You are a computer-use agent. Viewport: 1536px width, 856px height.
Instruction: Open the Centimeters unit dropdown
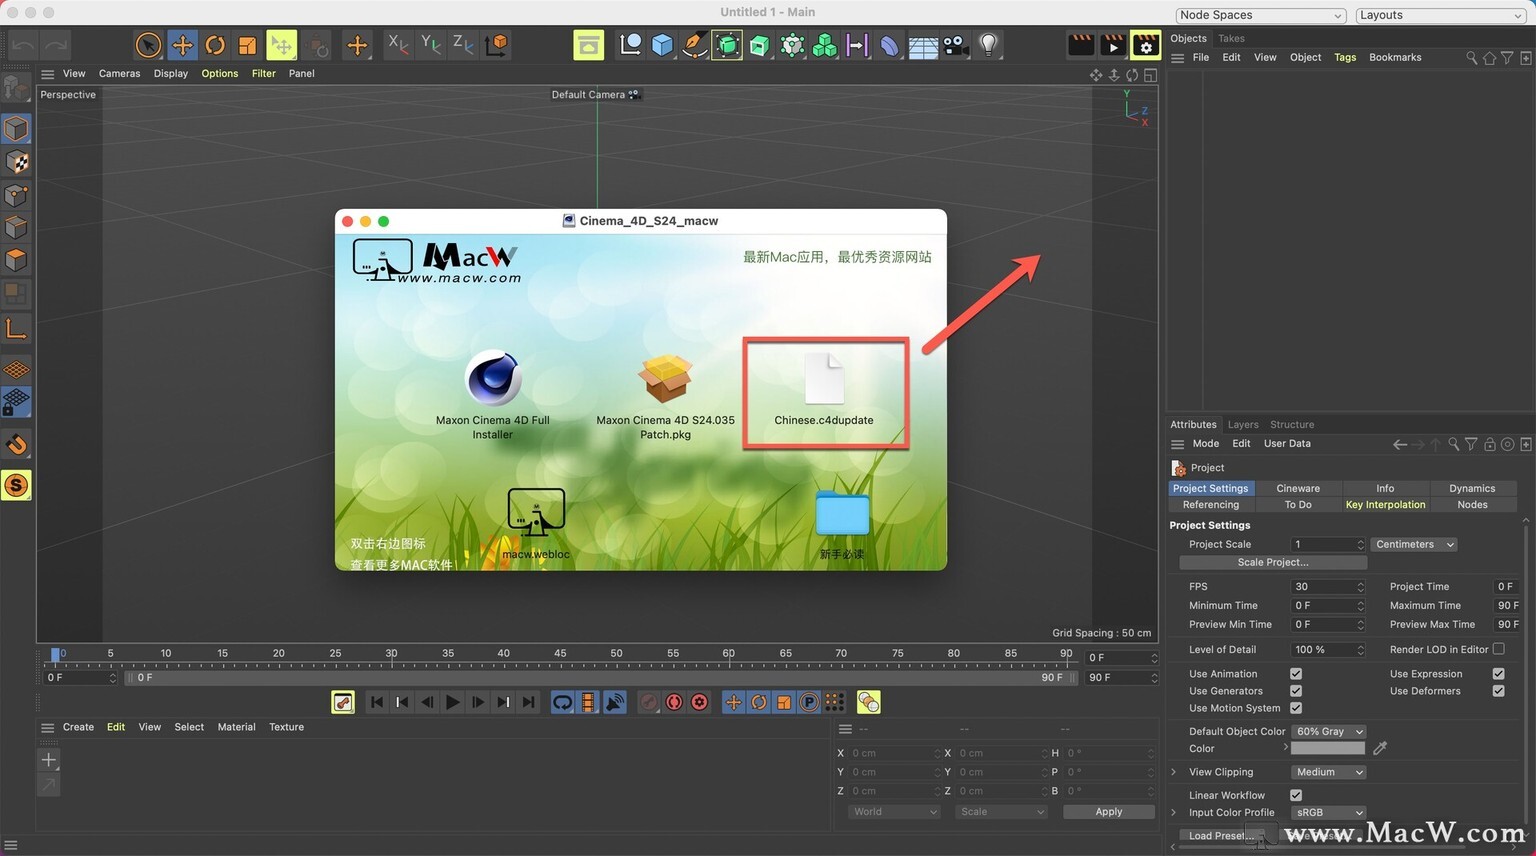tap(1414, 545)
